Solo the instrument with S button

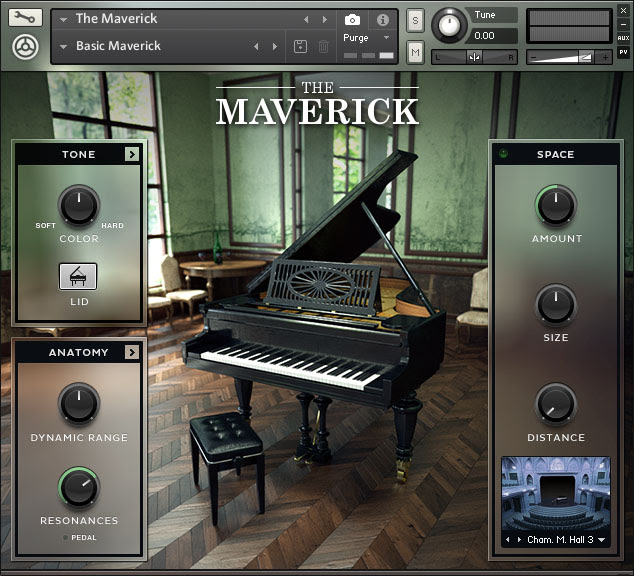(x=415, y=21)
